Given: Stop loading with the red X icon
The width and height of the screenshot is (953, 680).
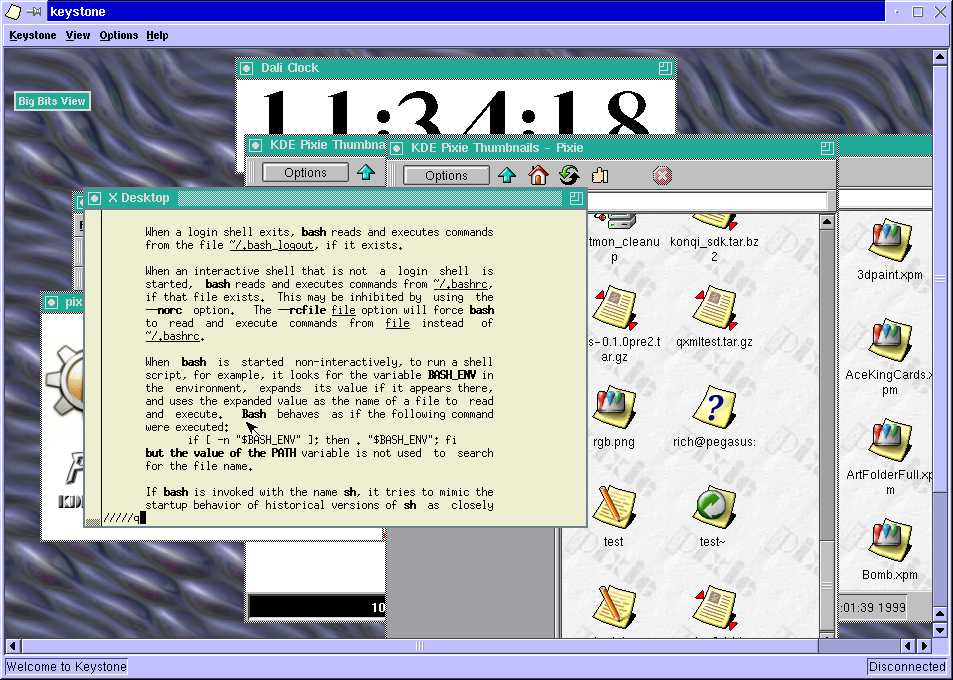Looking at the screenshot, I should [x=662, y=176].
